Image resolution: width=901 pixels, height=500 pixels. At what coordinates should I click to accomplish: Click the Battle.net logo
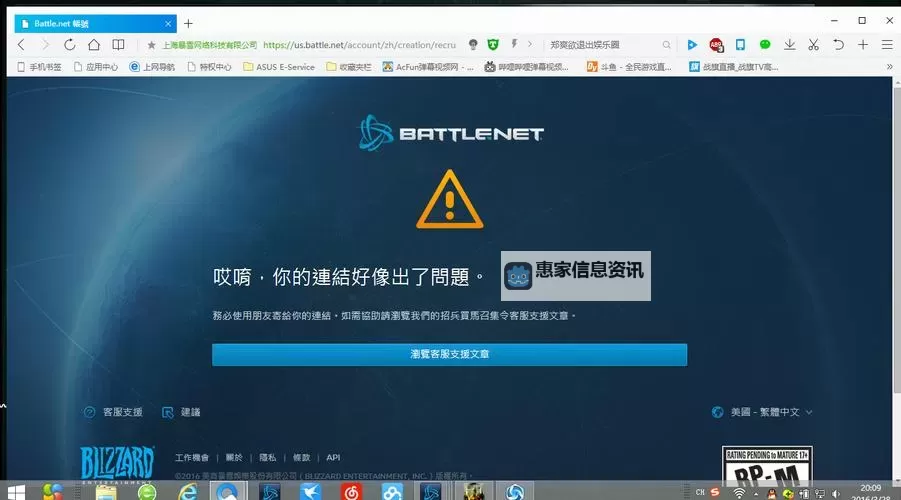(451, 133)
